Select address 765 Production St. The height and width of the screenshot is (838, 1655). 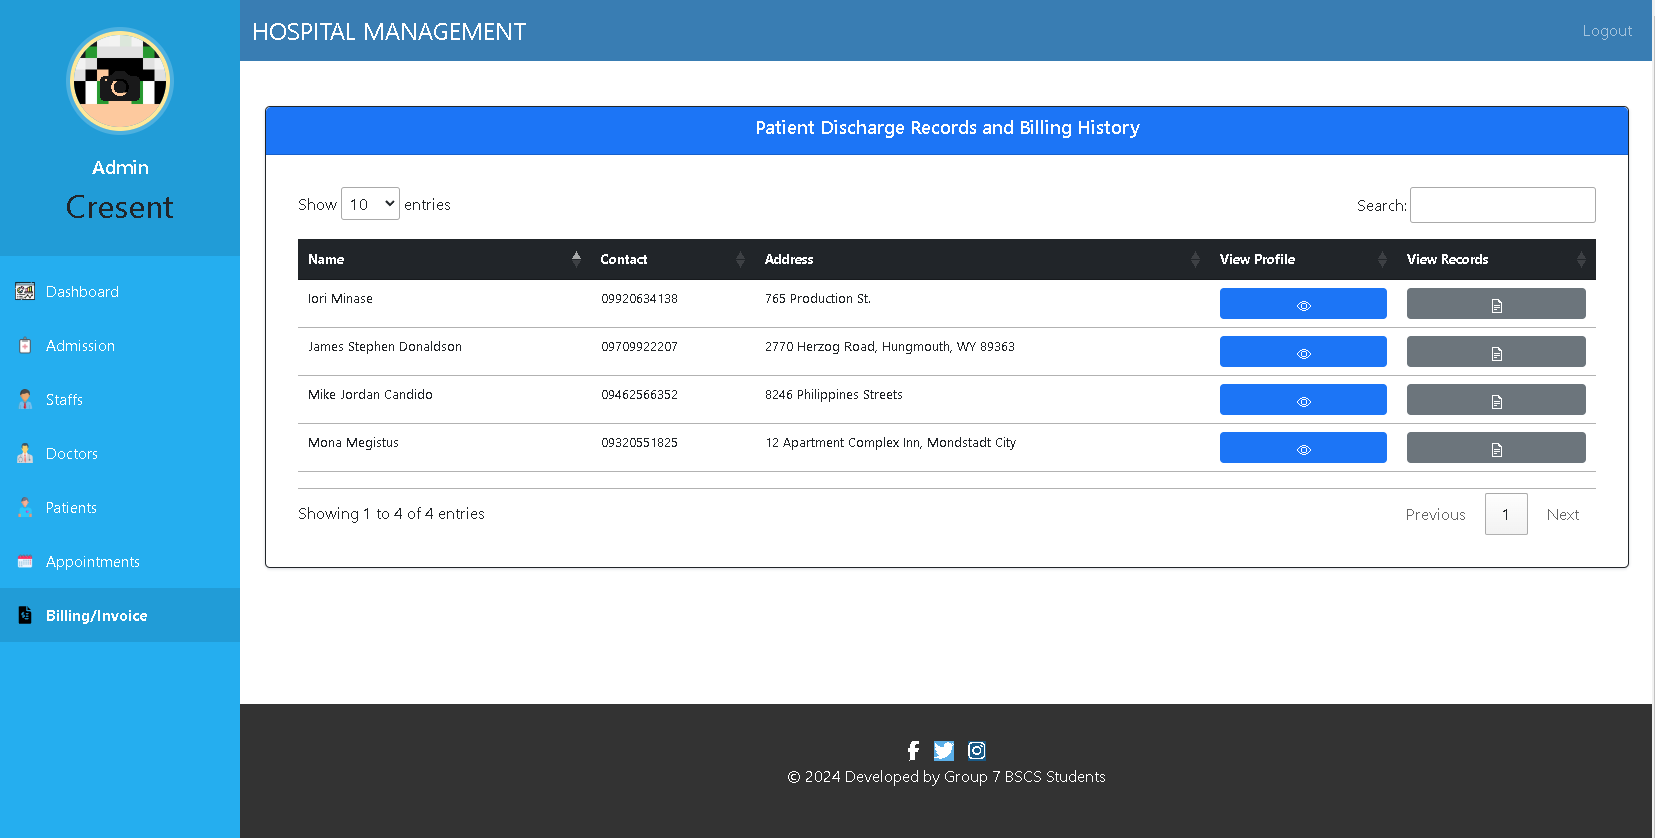(x=818, y=299)
